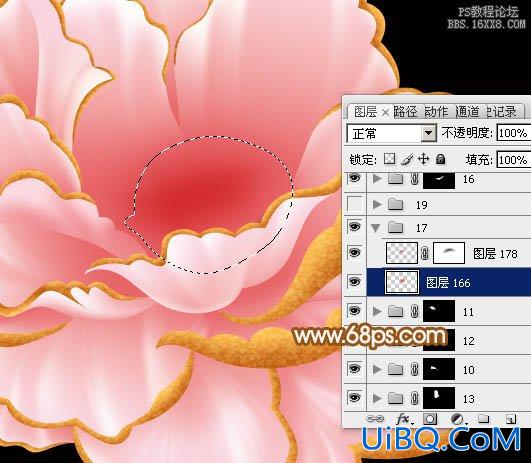Hide group 10
The width and height of the screenshot is (531, 463).
coord(354,368)
